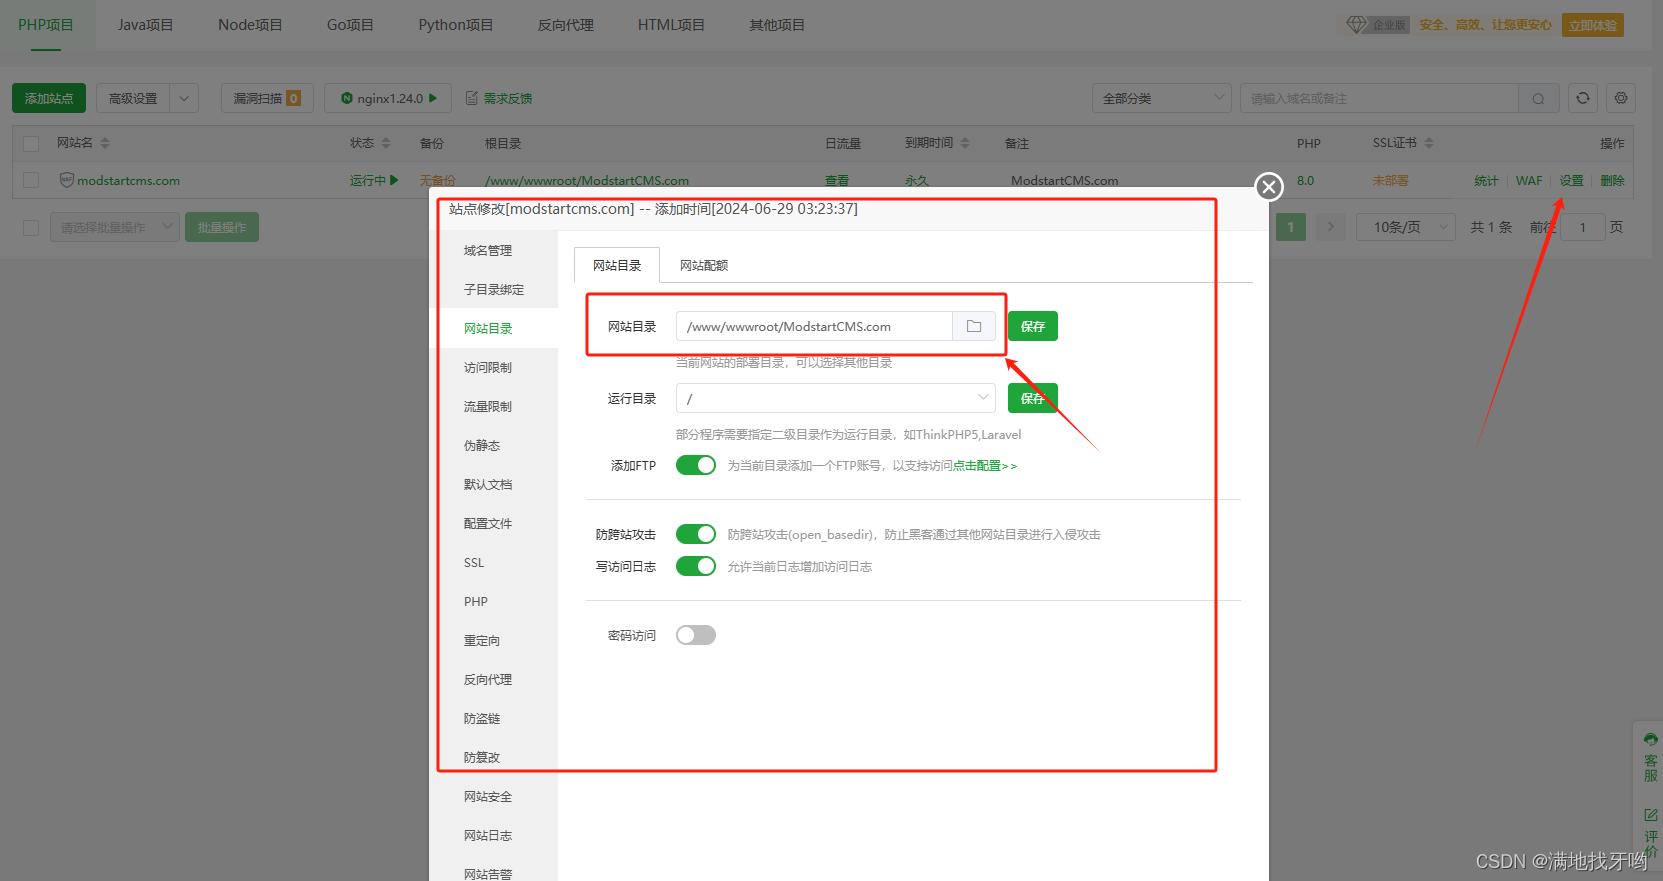The width and height of the screenshot is (1663, 881).
Task: Click the 网站目录 path input field
Action: click(814, 326)
